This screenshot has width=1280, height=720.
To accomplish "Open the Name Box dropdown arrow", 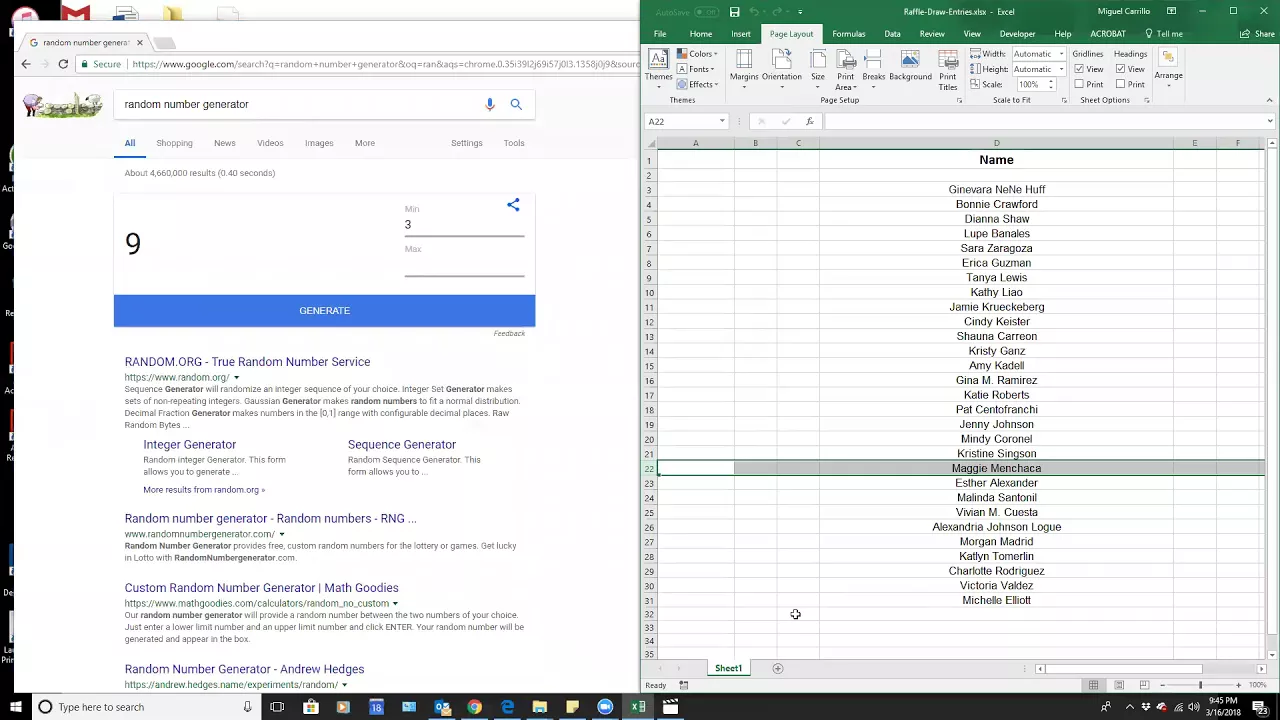I will click(722, 122).
